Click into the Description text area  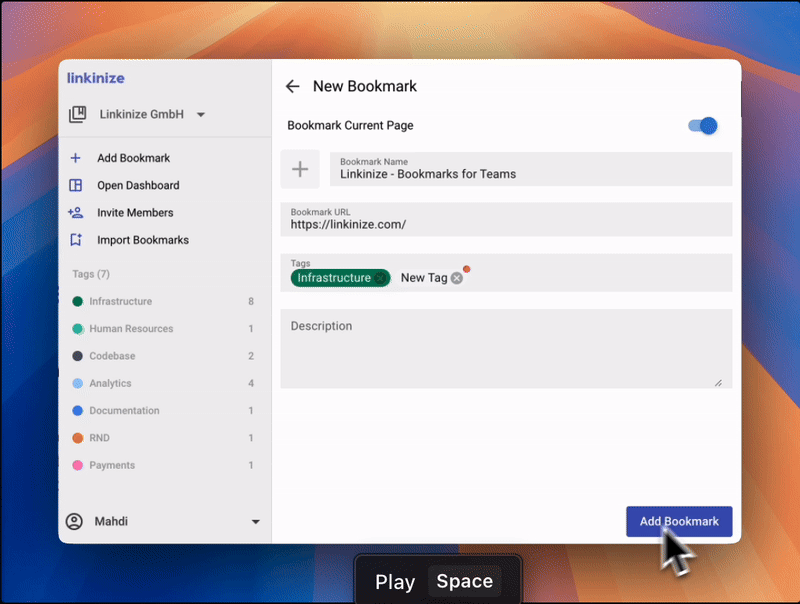[x=506, y=349]
